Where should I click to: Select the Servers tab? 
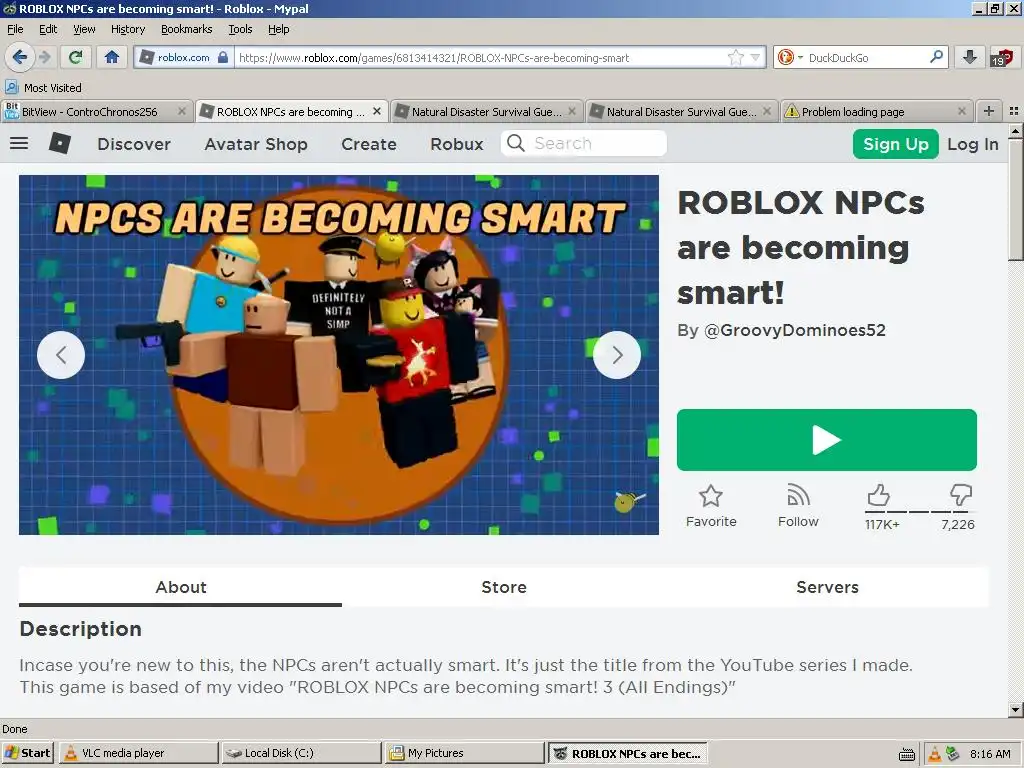[x=827, y=587]
